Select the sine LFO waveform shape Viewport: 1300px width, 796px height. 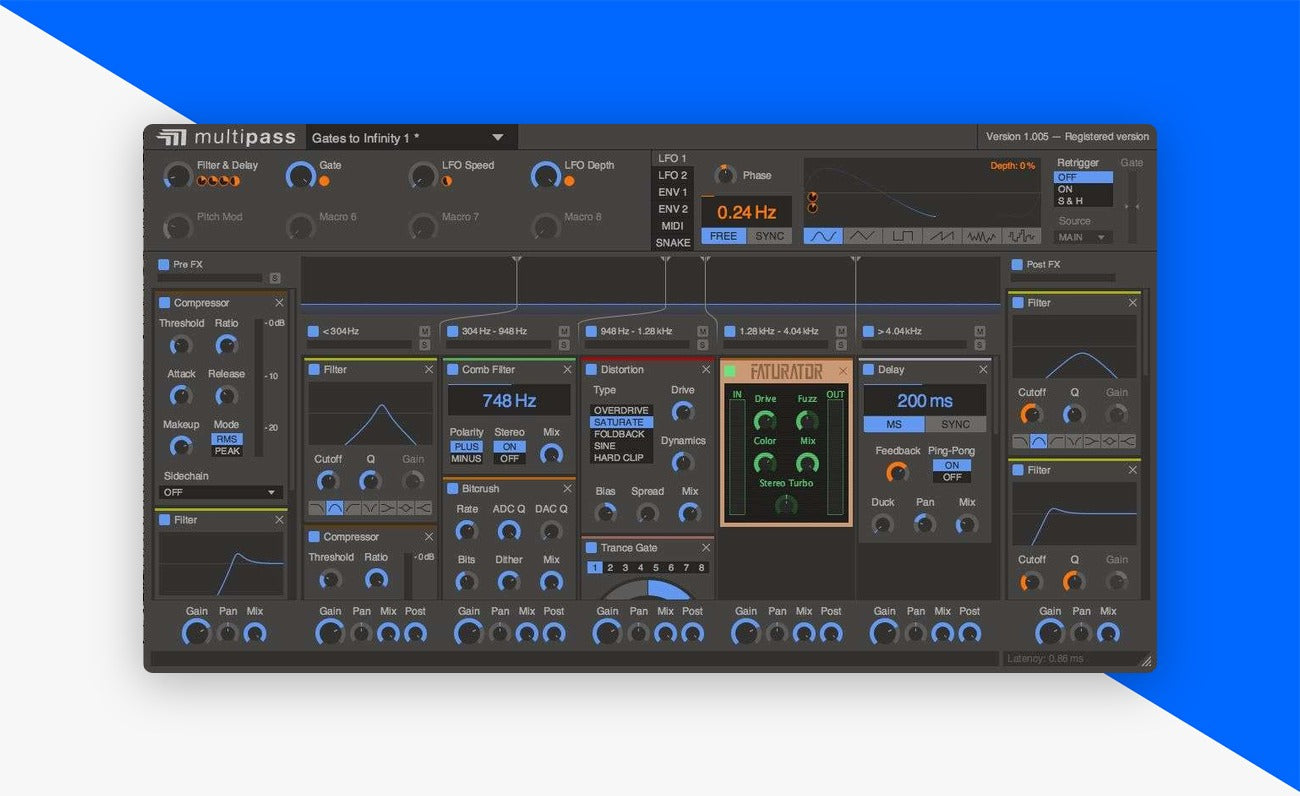click(x=823, y=237)
